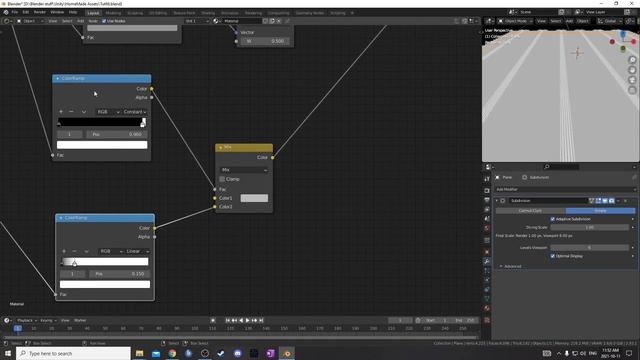
Task: Click the blue Z axis navigation gizmo
Action: point(623,34)
